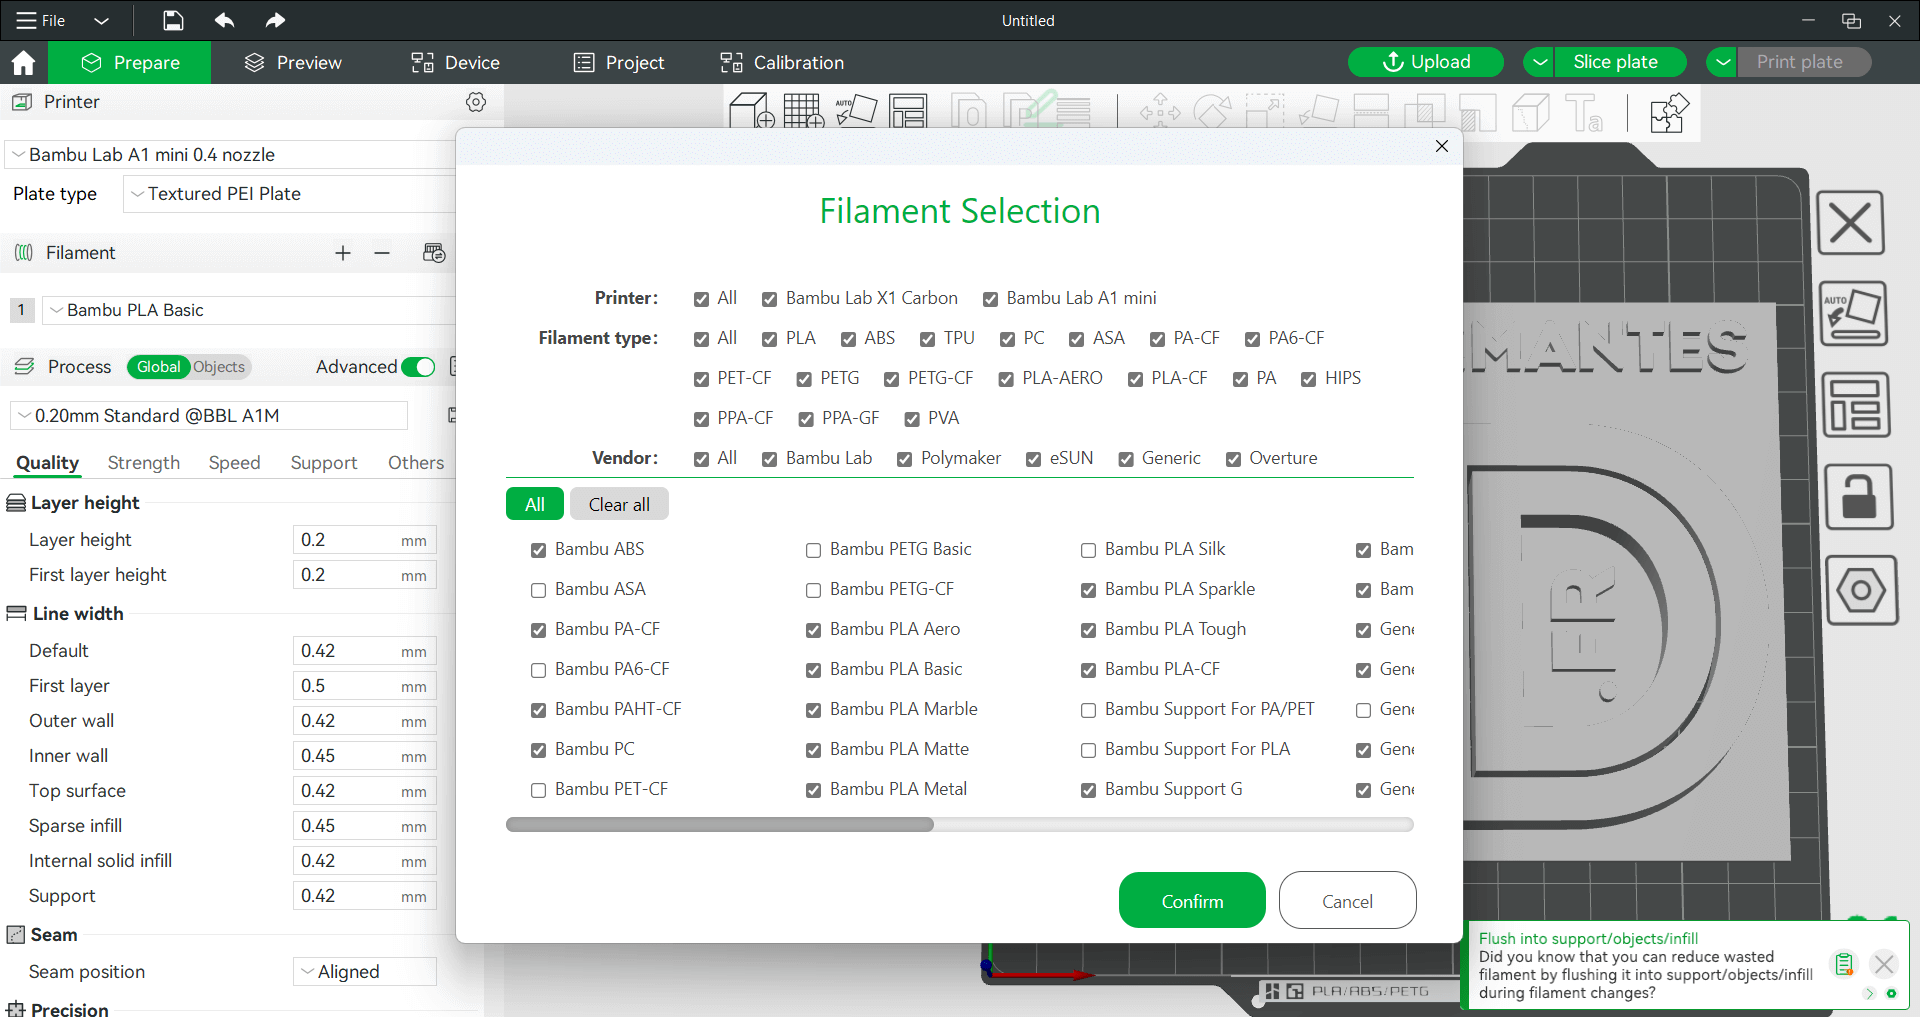The height and width of the screenshot is (1017, 1920).
Task: Uncheck the Bambu Lab X1 Carbon printer checkbox
Action: (769, 299)
